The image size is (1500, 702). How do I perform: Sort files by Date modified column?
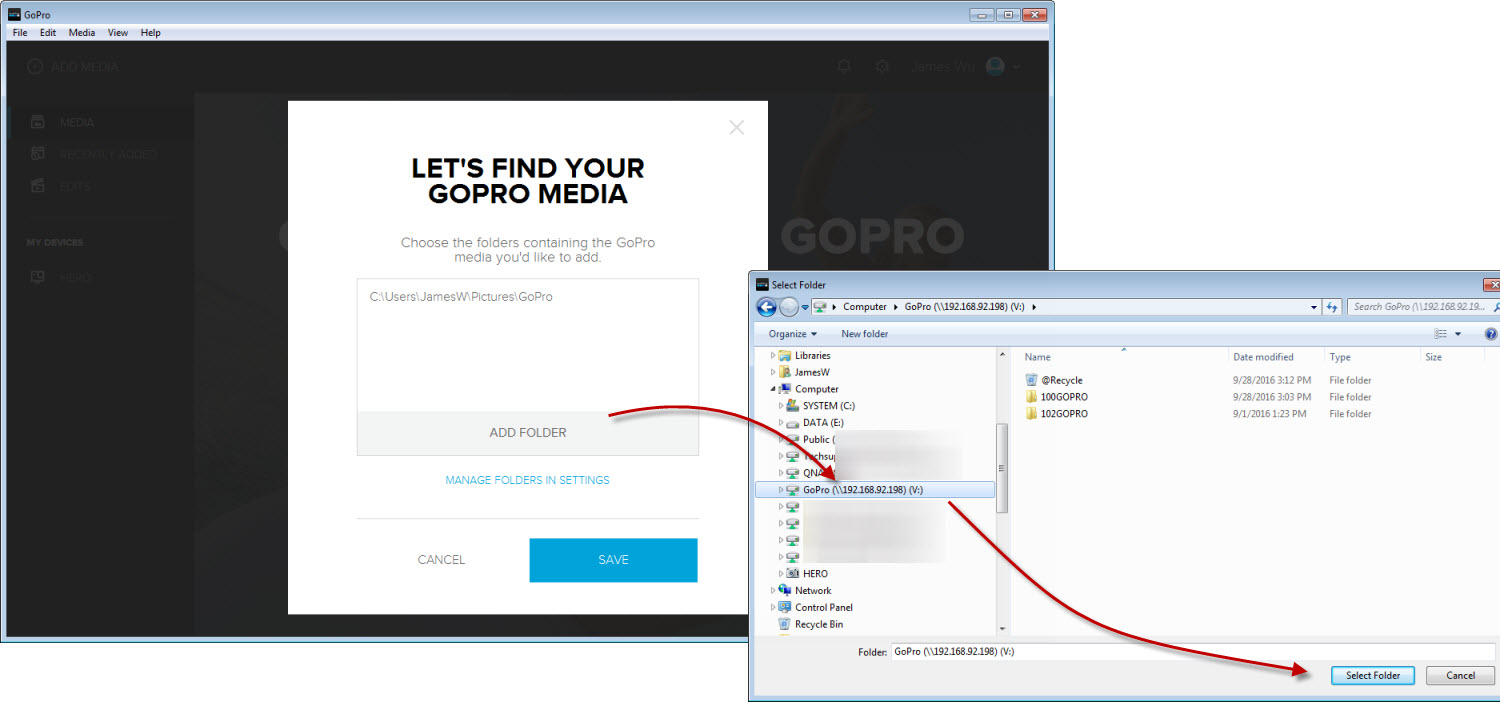(1263, 357)
